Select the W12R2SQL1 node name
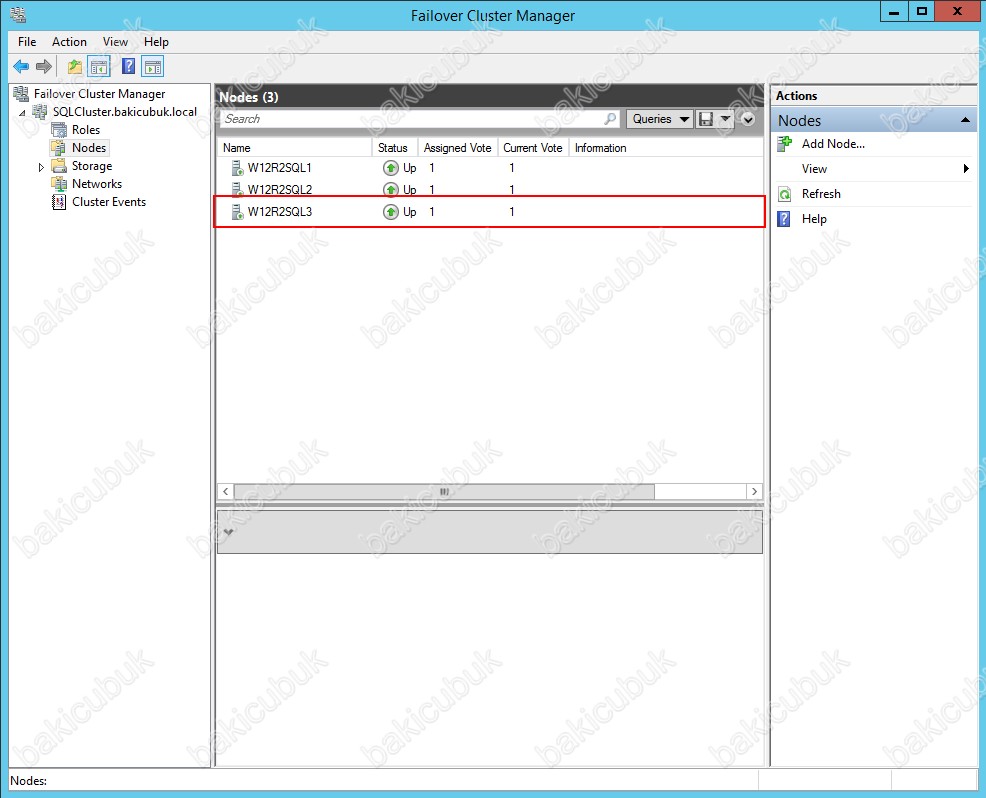 [280, 168]
